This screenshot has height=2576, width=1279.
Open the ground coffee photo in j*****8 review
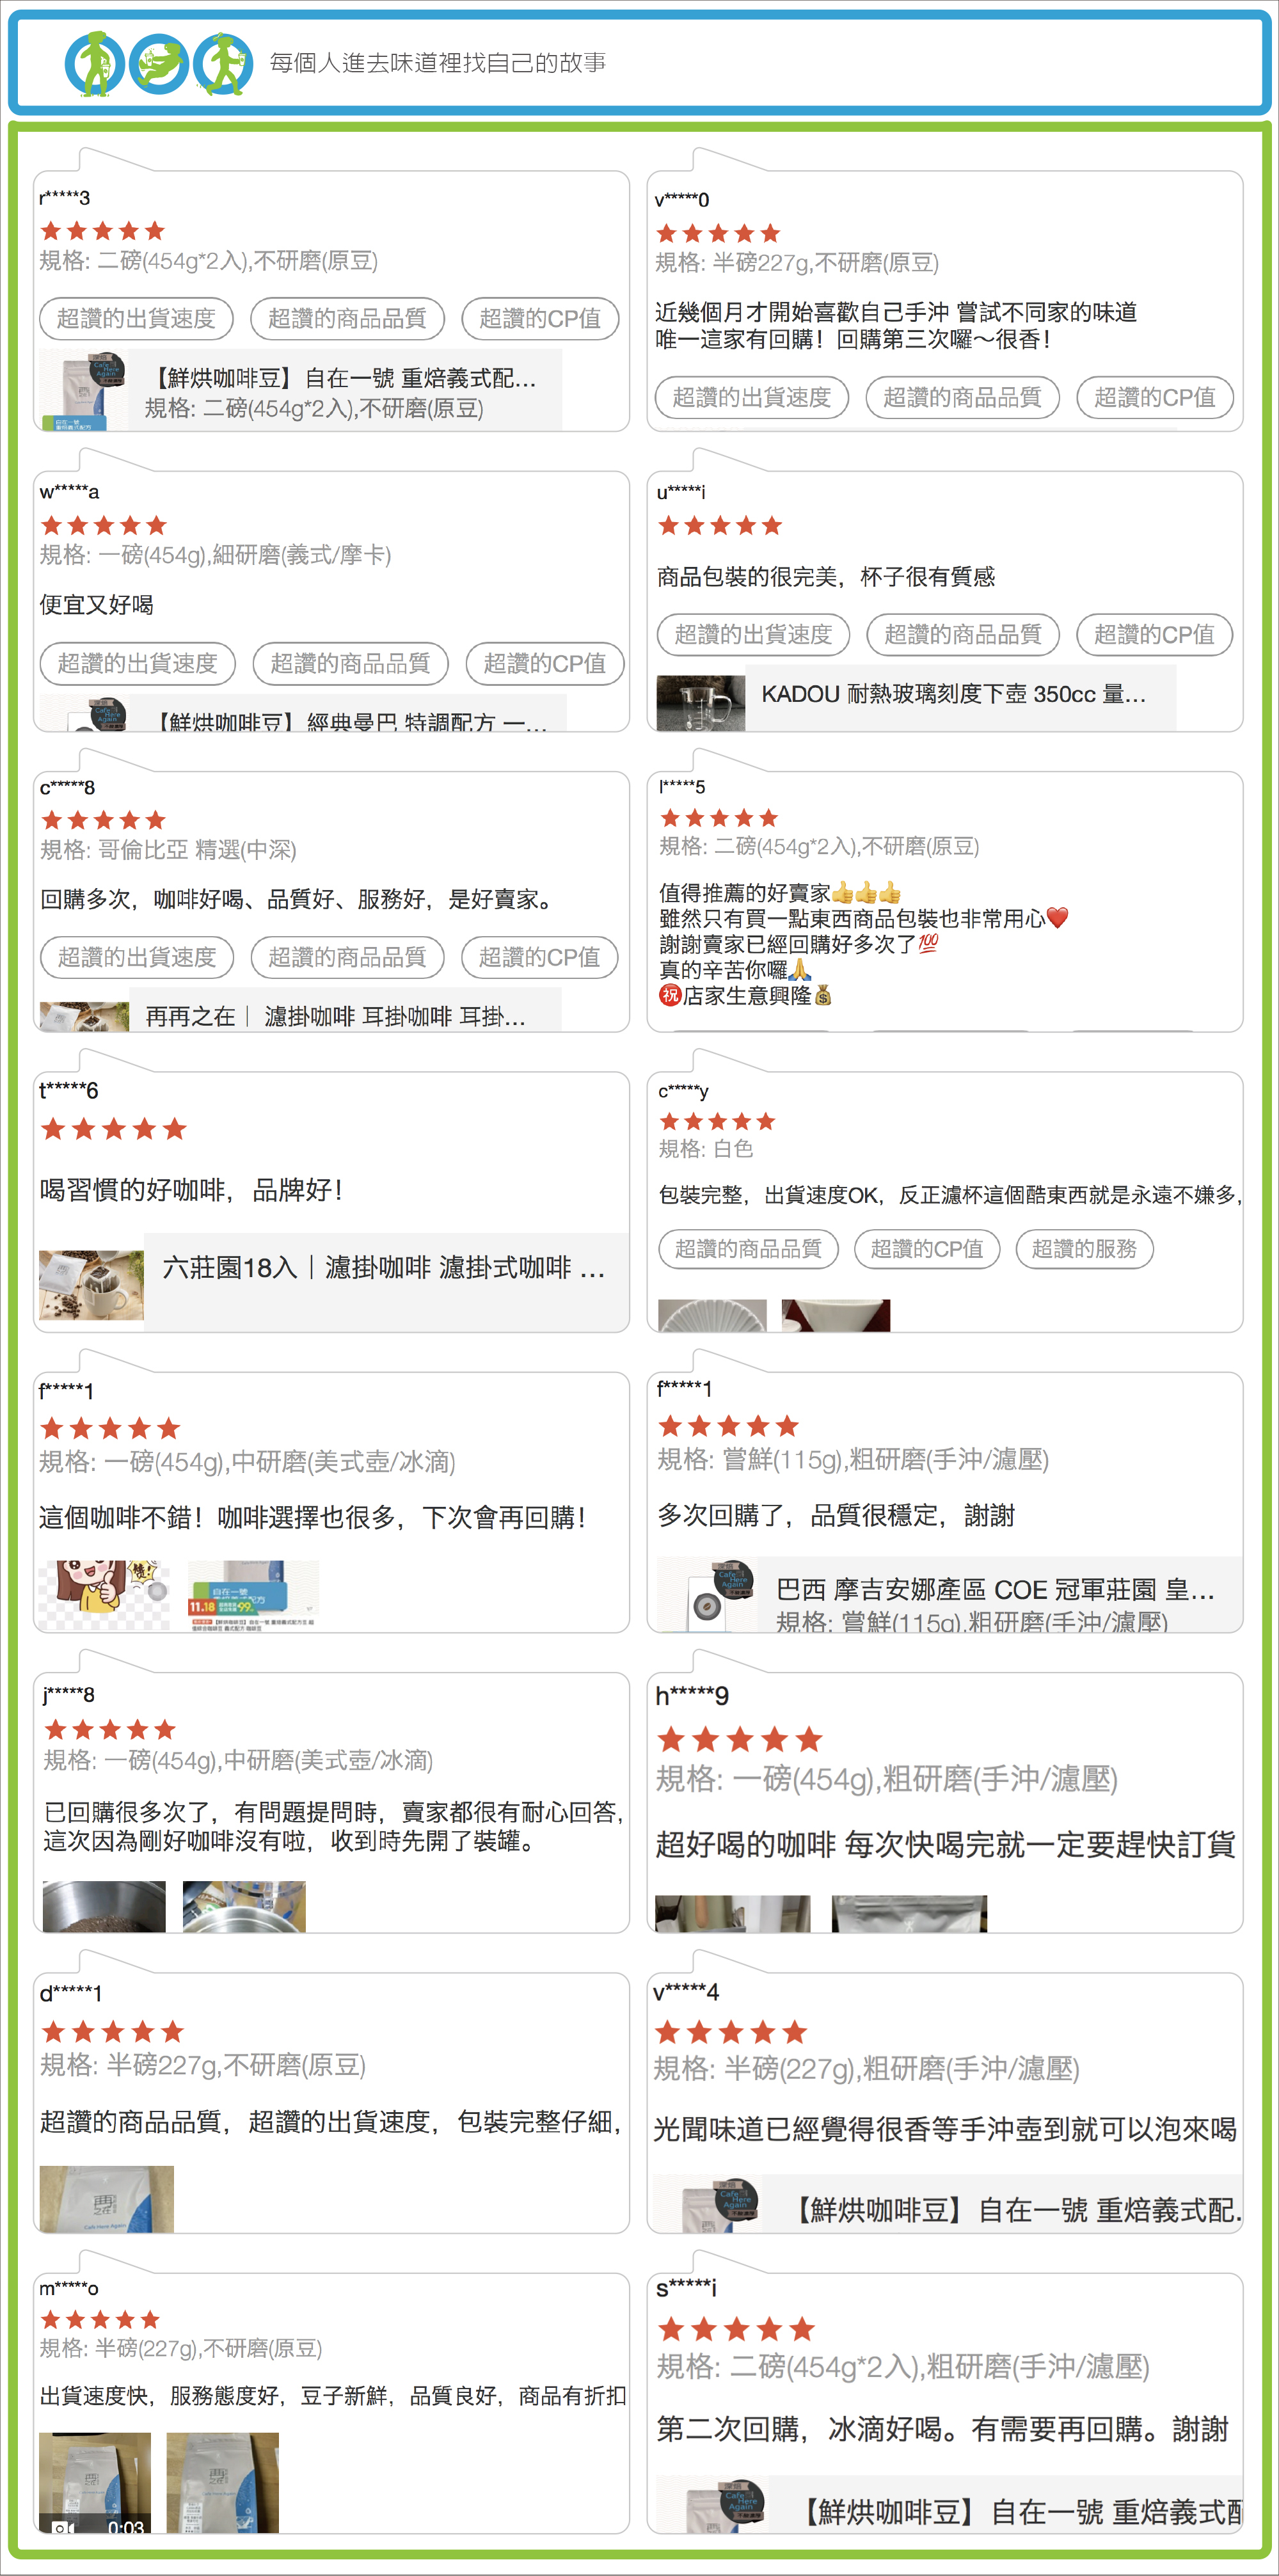click(104, 1906)
